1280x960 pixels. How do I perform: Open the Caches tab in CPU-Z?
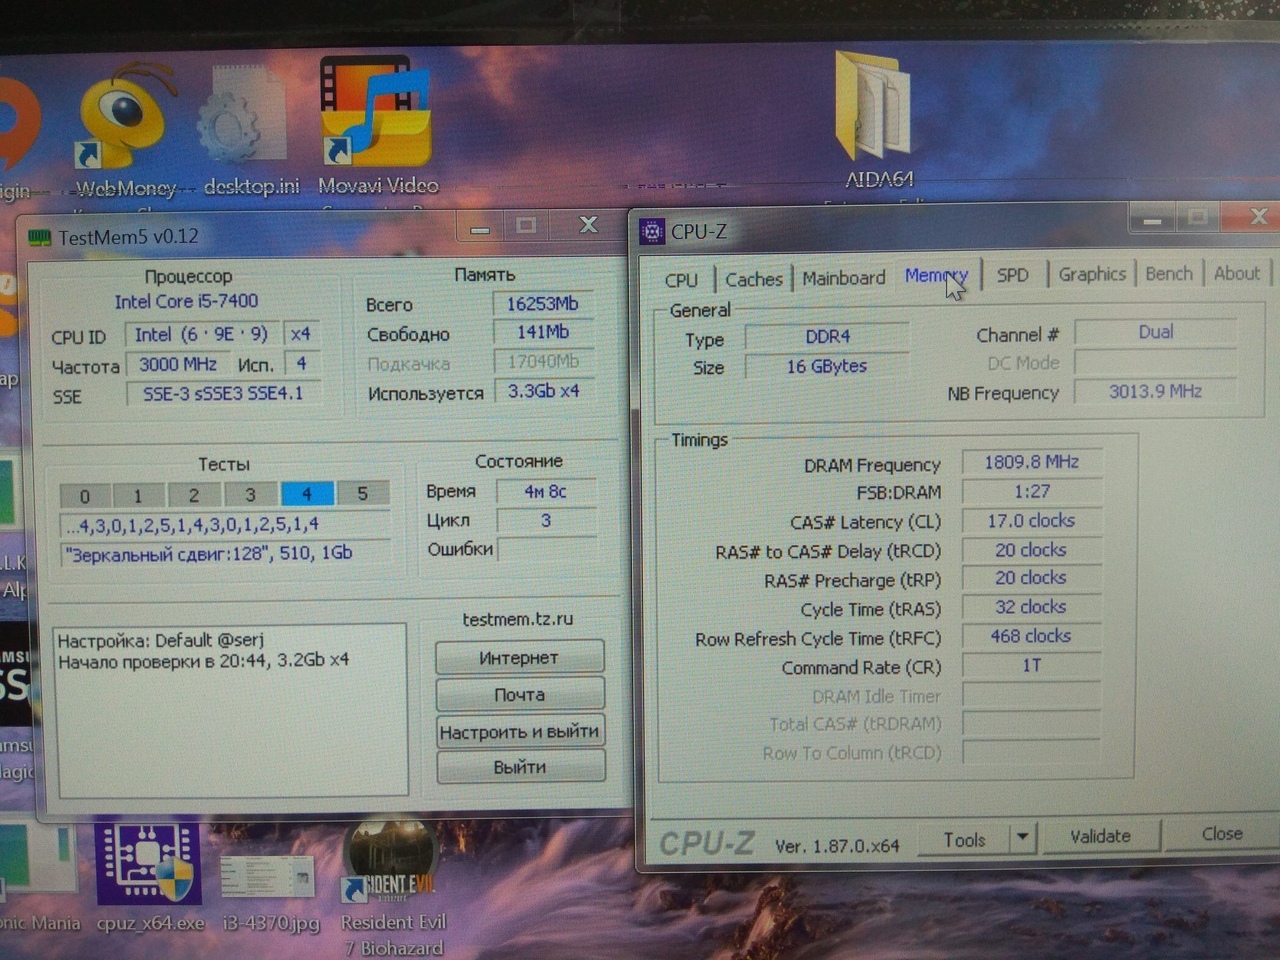click(754, 279)
